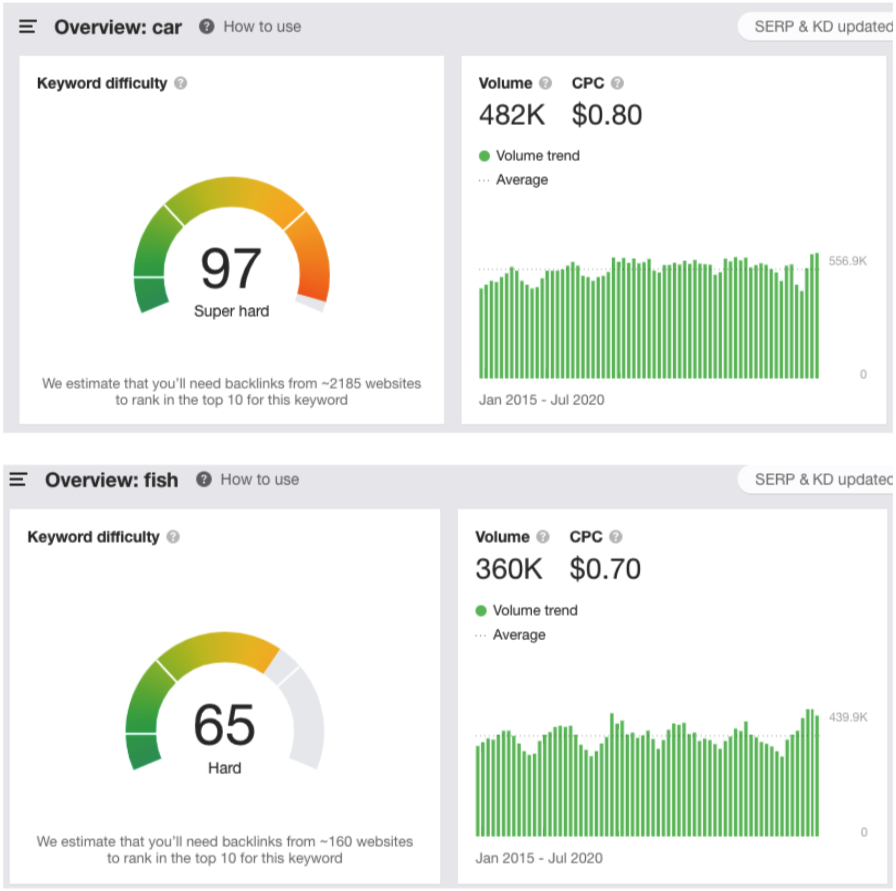Toggle Volume trend legend in car chart
Screen dimensions: 896x891
click(x=529, y=155)
